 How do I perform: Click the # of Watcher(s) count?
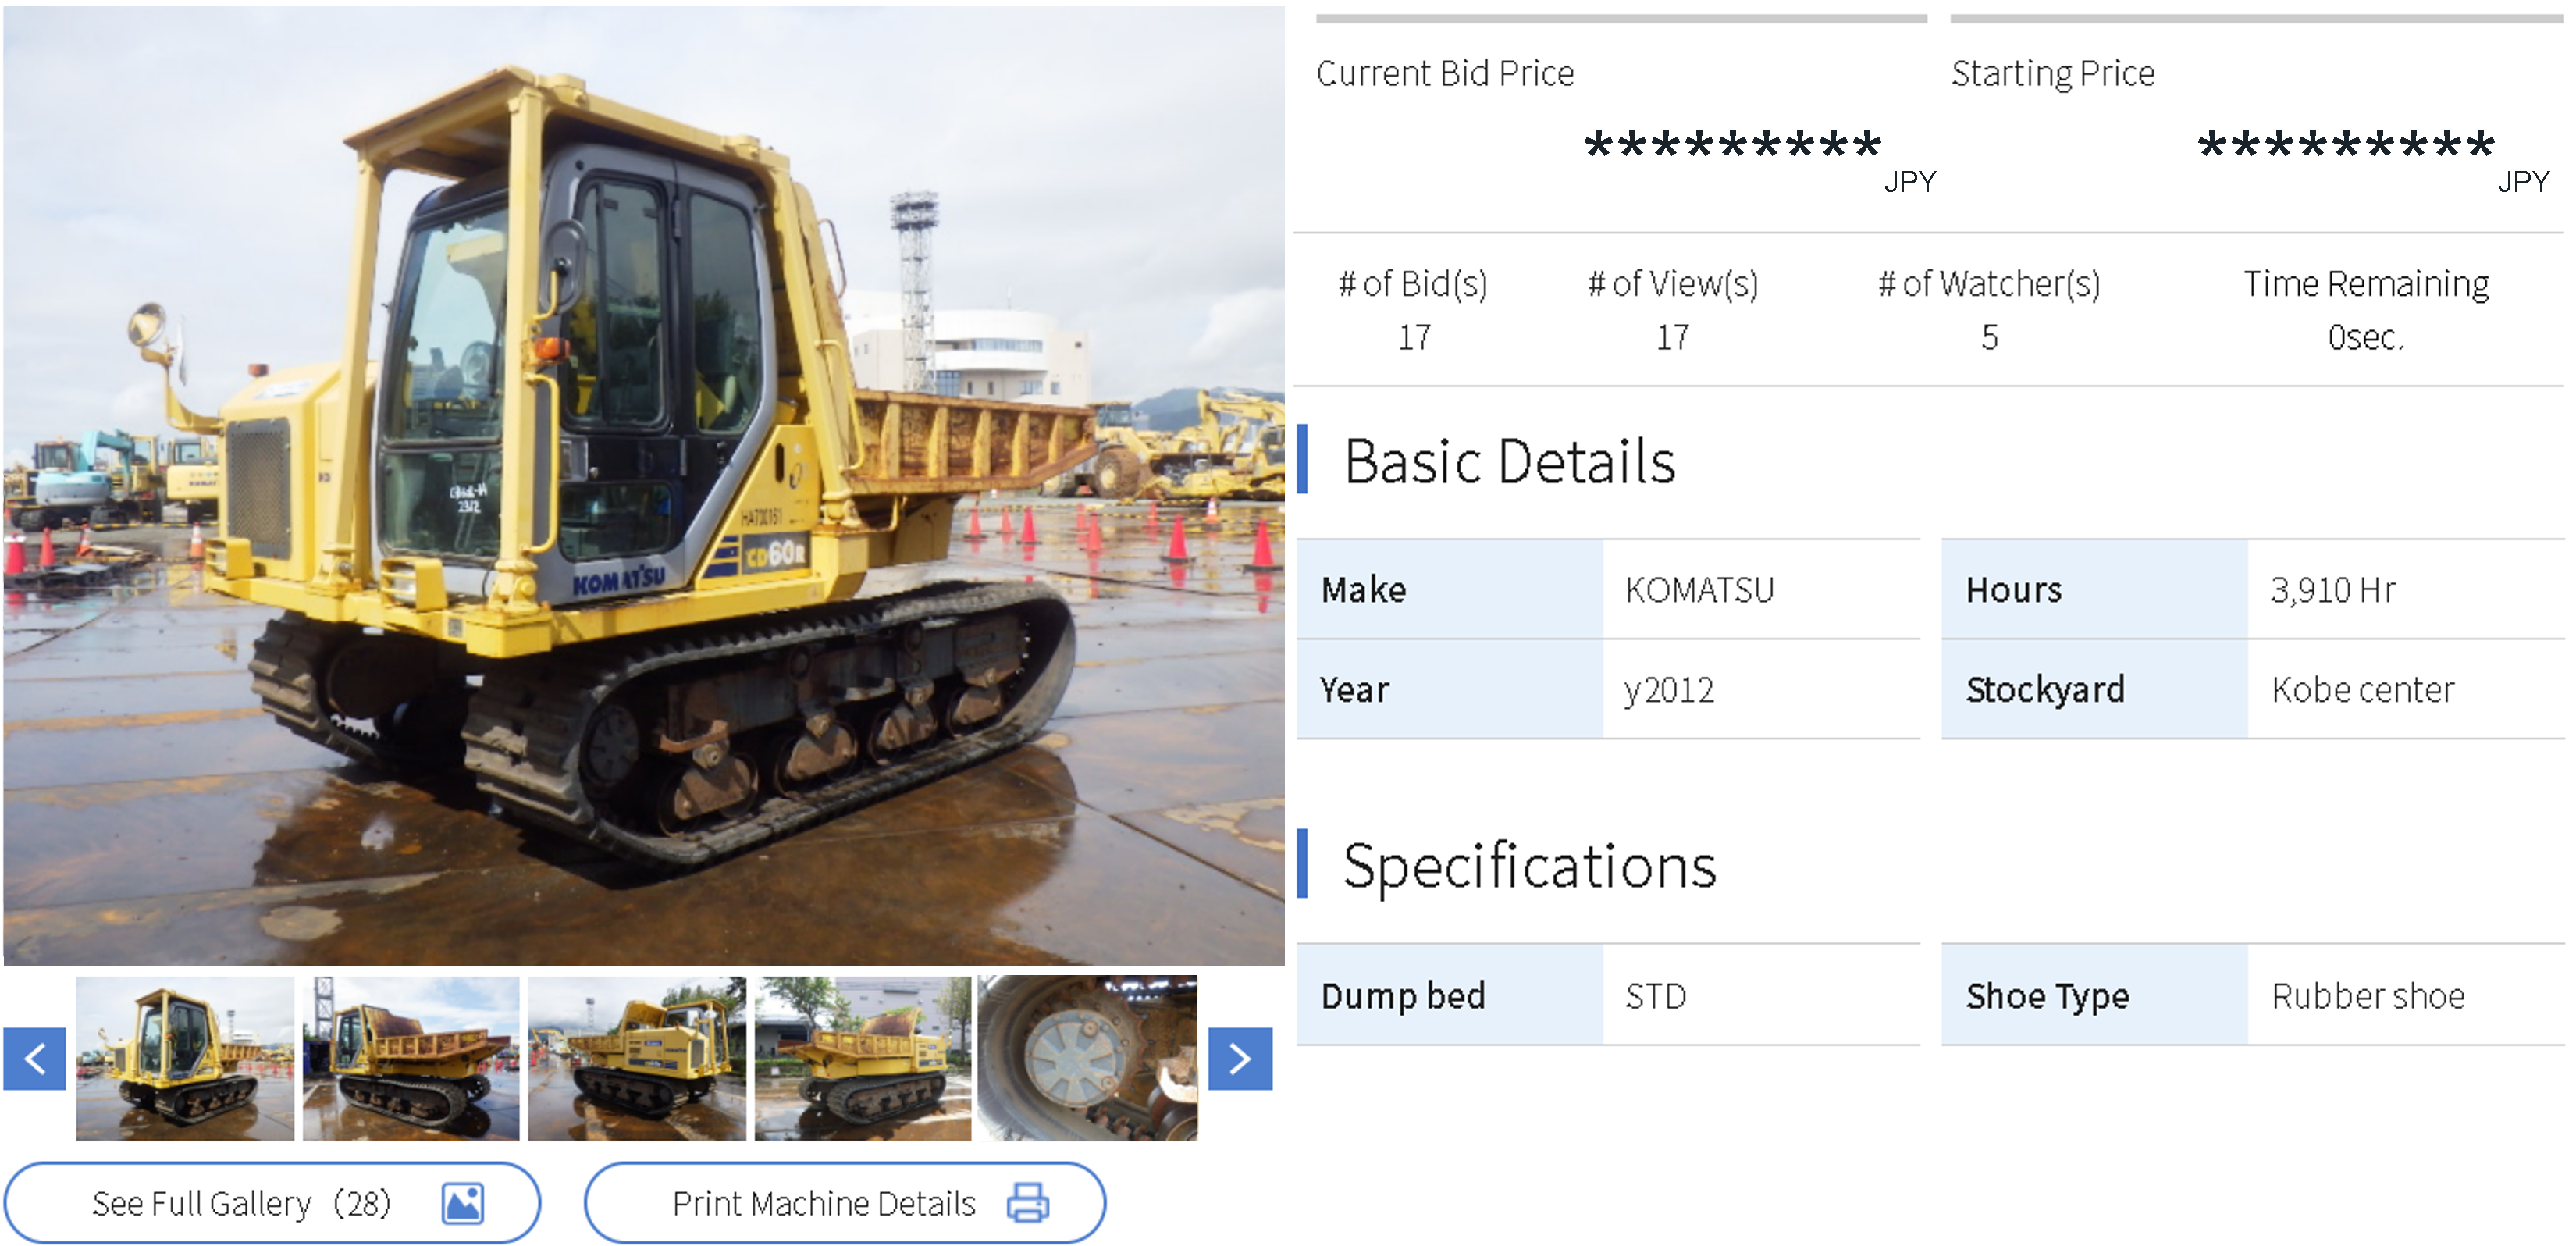click(1990, 338)
